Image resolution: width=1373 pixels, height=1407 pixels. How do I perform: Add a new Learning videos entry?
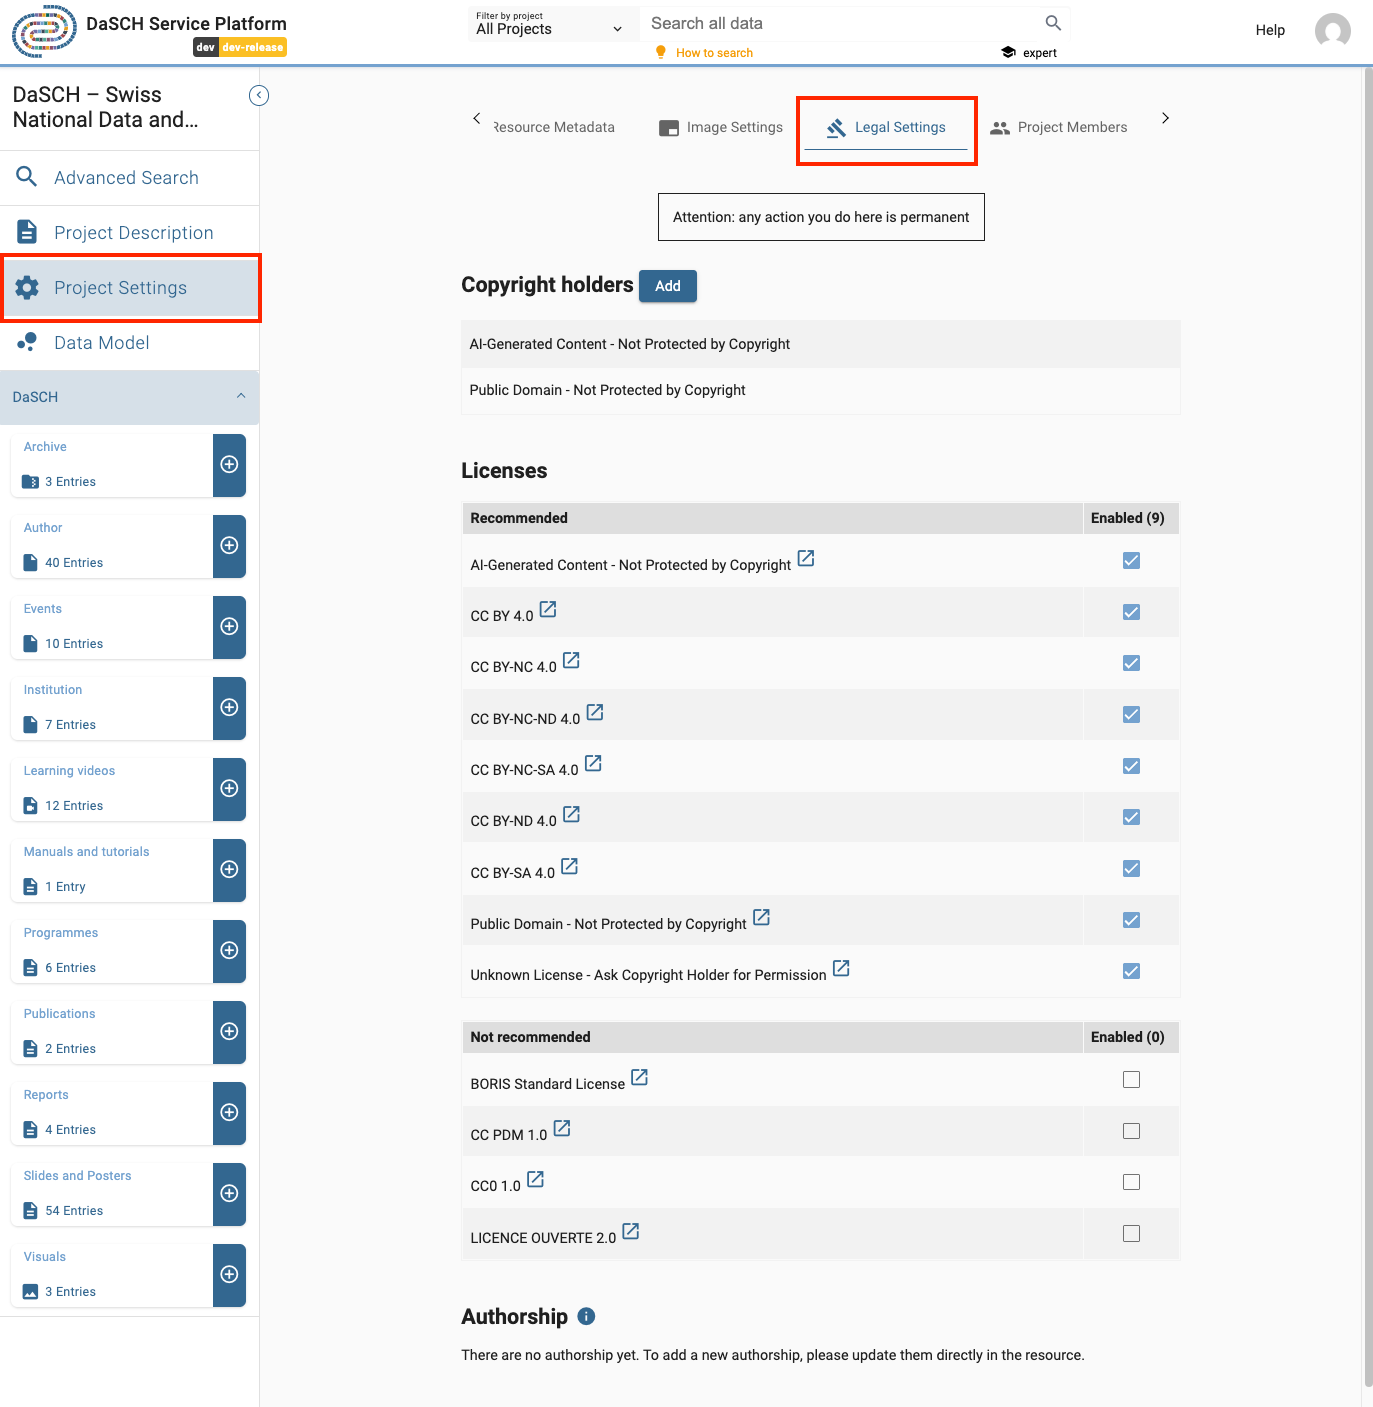[229, 788]
